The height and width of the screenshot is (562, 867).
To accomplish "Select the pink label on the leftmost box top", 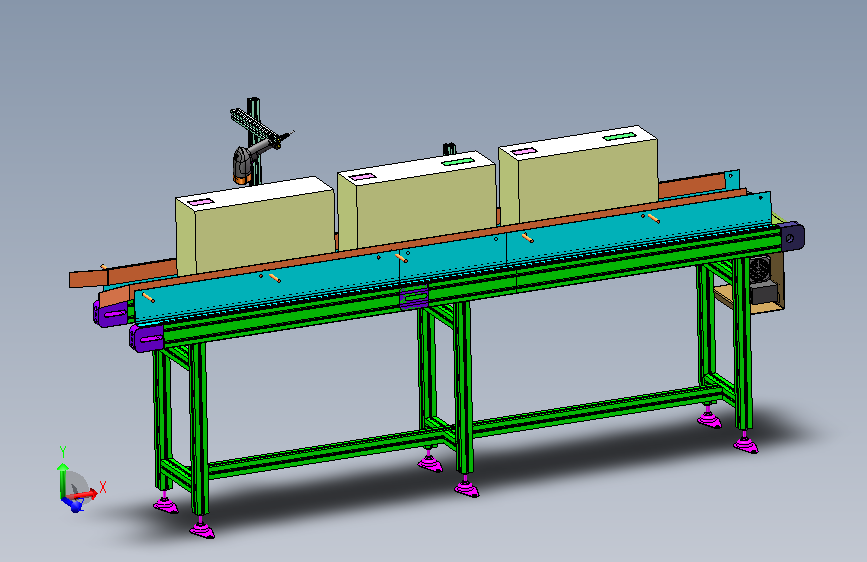I will point(202,201).
